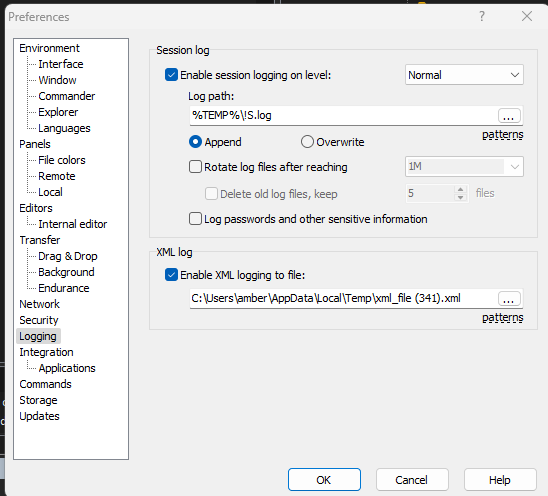This screenshot has width=548, height=496.
Task: Select the Overwrite radio option
Action: tap(307, 142)
